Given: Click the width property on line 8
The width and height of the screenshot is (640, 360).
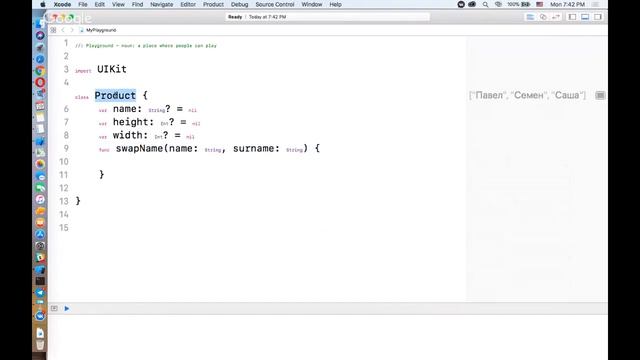Looking at the screenshot, I should coord(128,135).
